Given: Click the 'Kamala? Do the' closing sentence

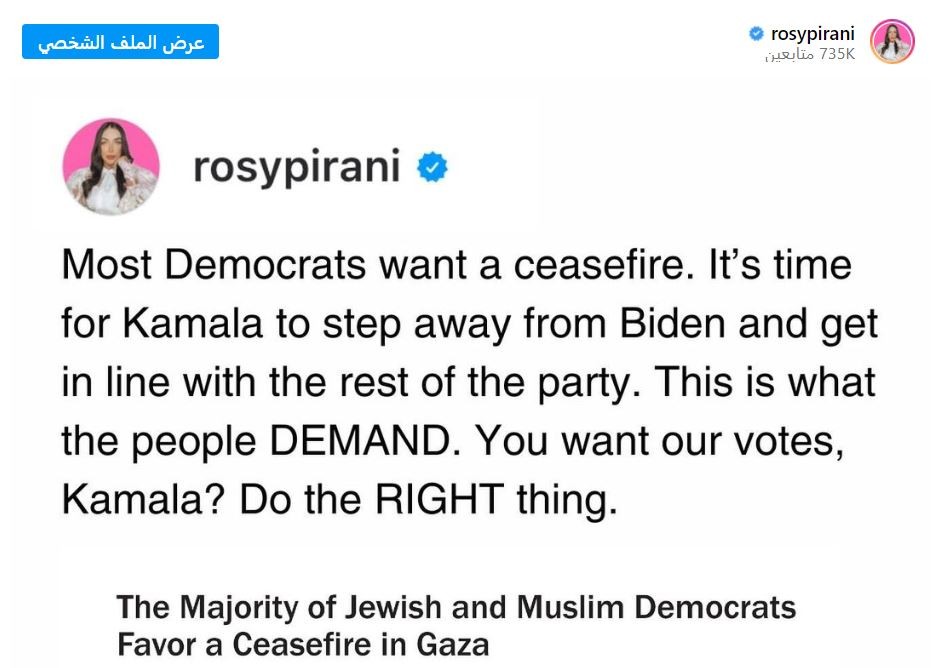Looking at the screenshot, I should tap(340, 499).
